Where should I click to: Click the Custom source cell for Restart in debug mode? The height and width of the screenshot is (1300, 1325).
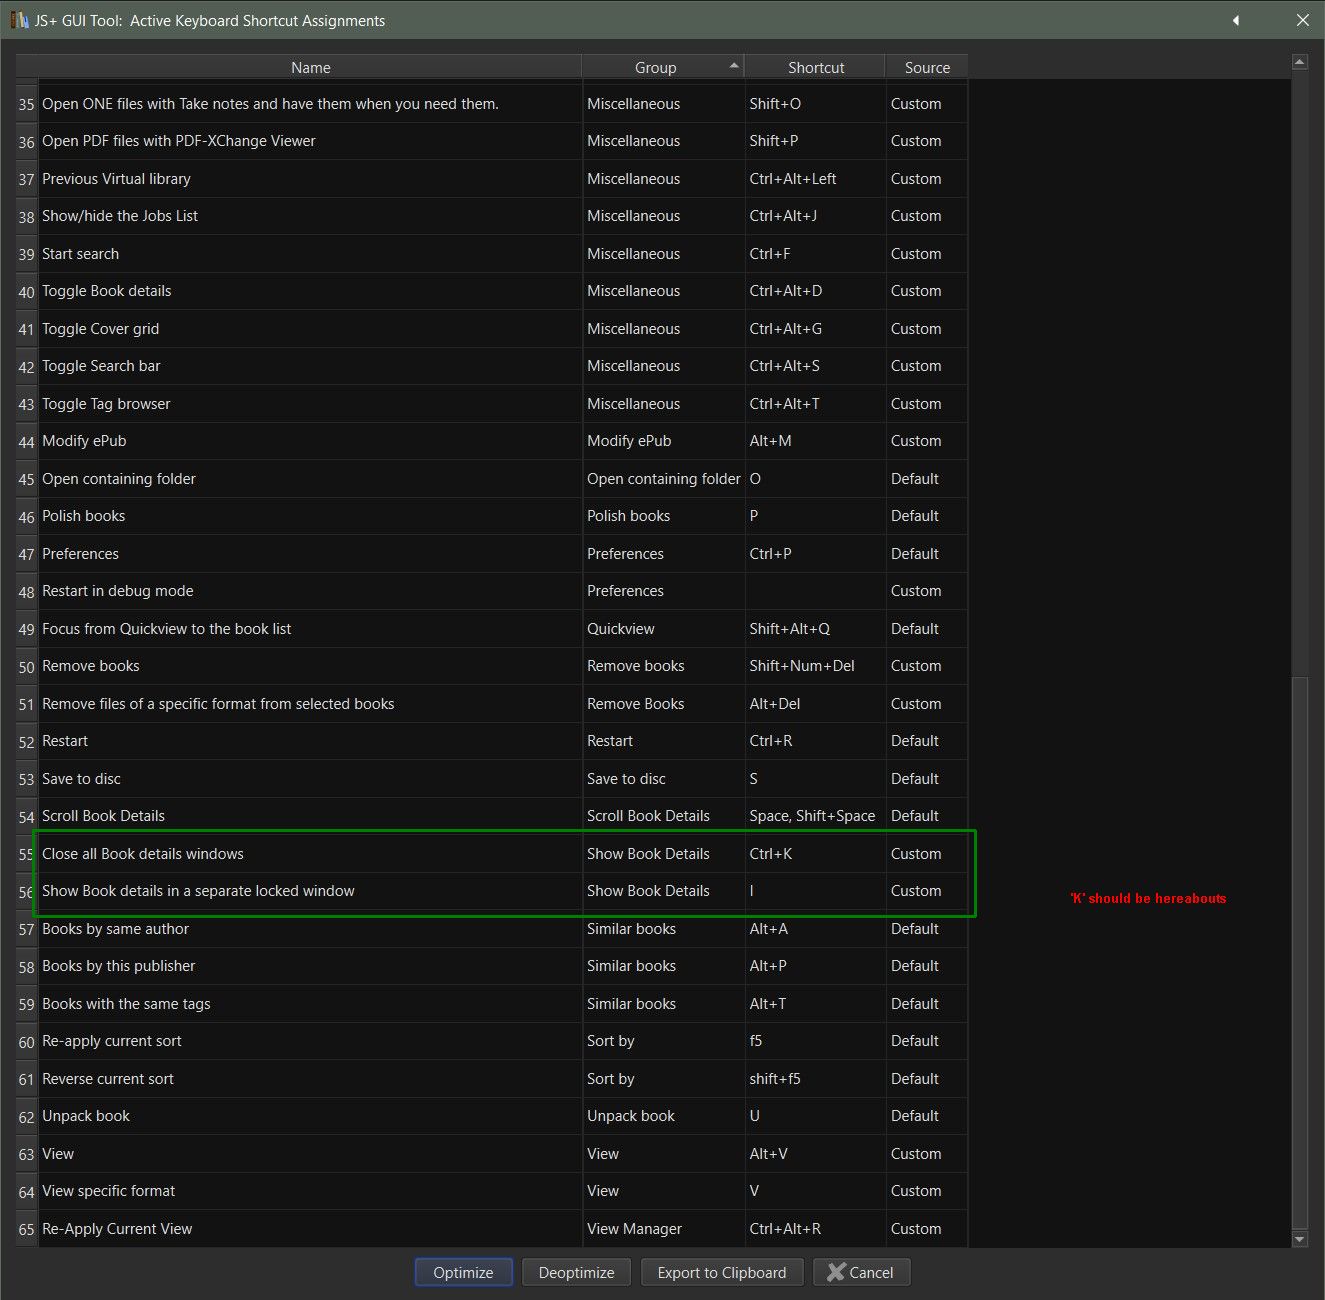point(927,591)
